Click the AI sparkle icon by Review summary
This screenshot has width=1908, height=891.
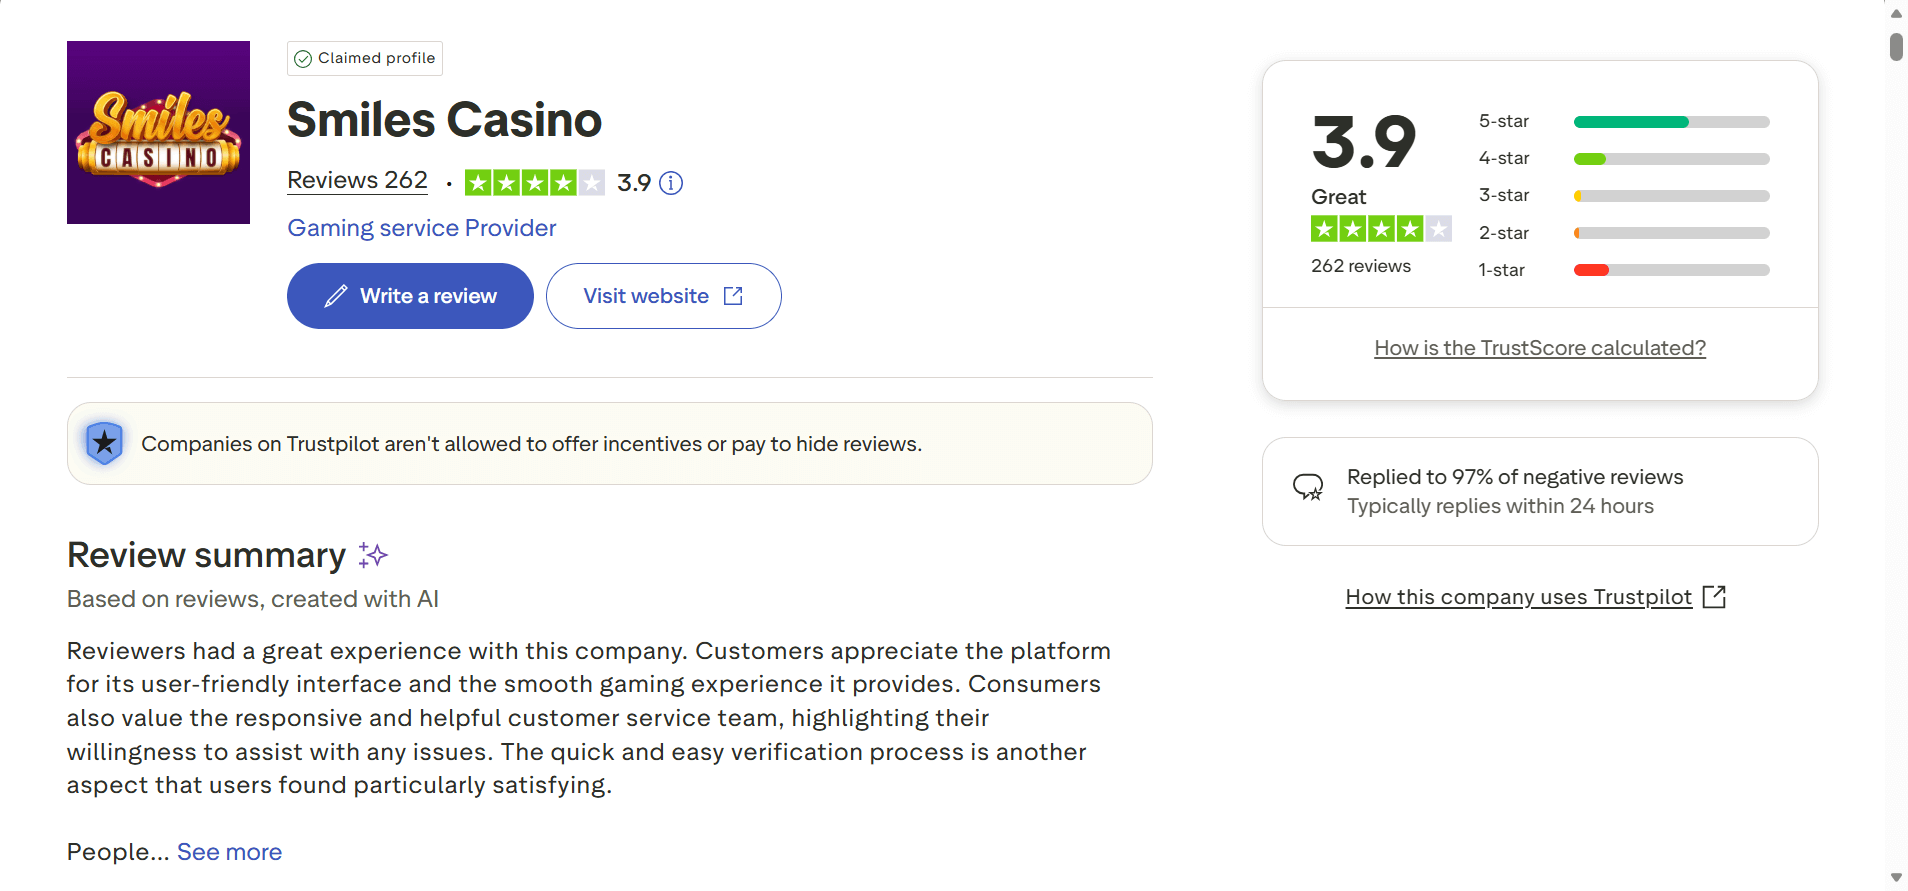[373, 555]
